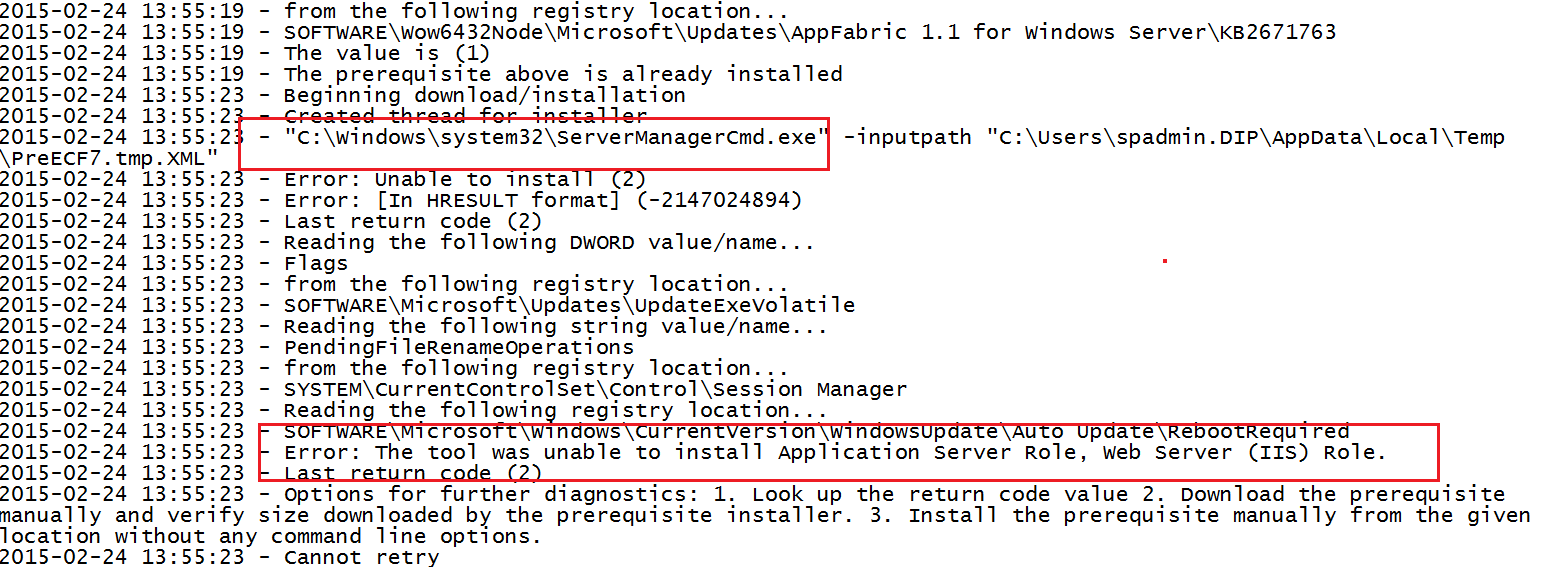
Task: Click the RebootRequired registry path line
Action: tap(817, 432)
